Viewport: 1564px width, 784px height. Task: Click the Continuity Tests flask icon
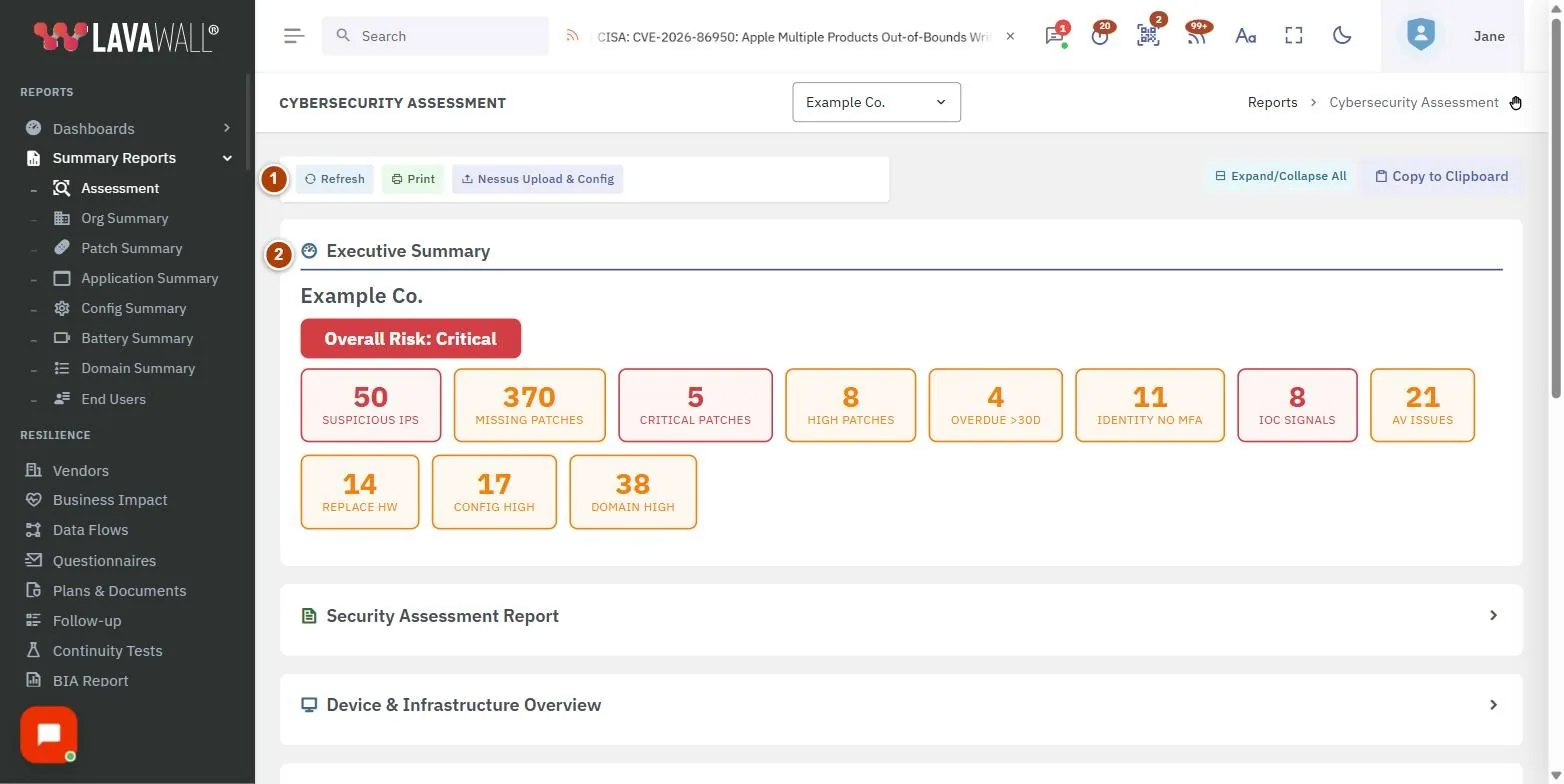pyautogui.click(x=34, y=650)
